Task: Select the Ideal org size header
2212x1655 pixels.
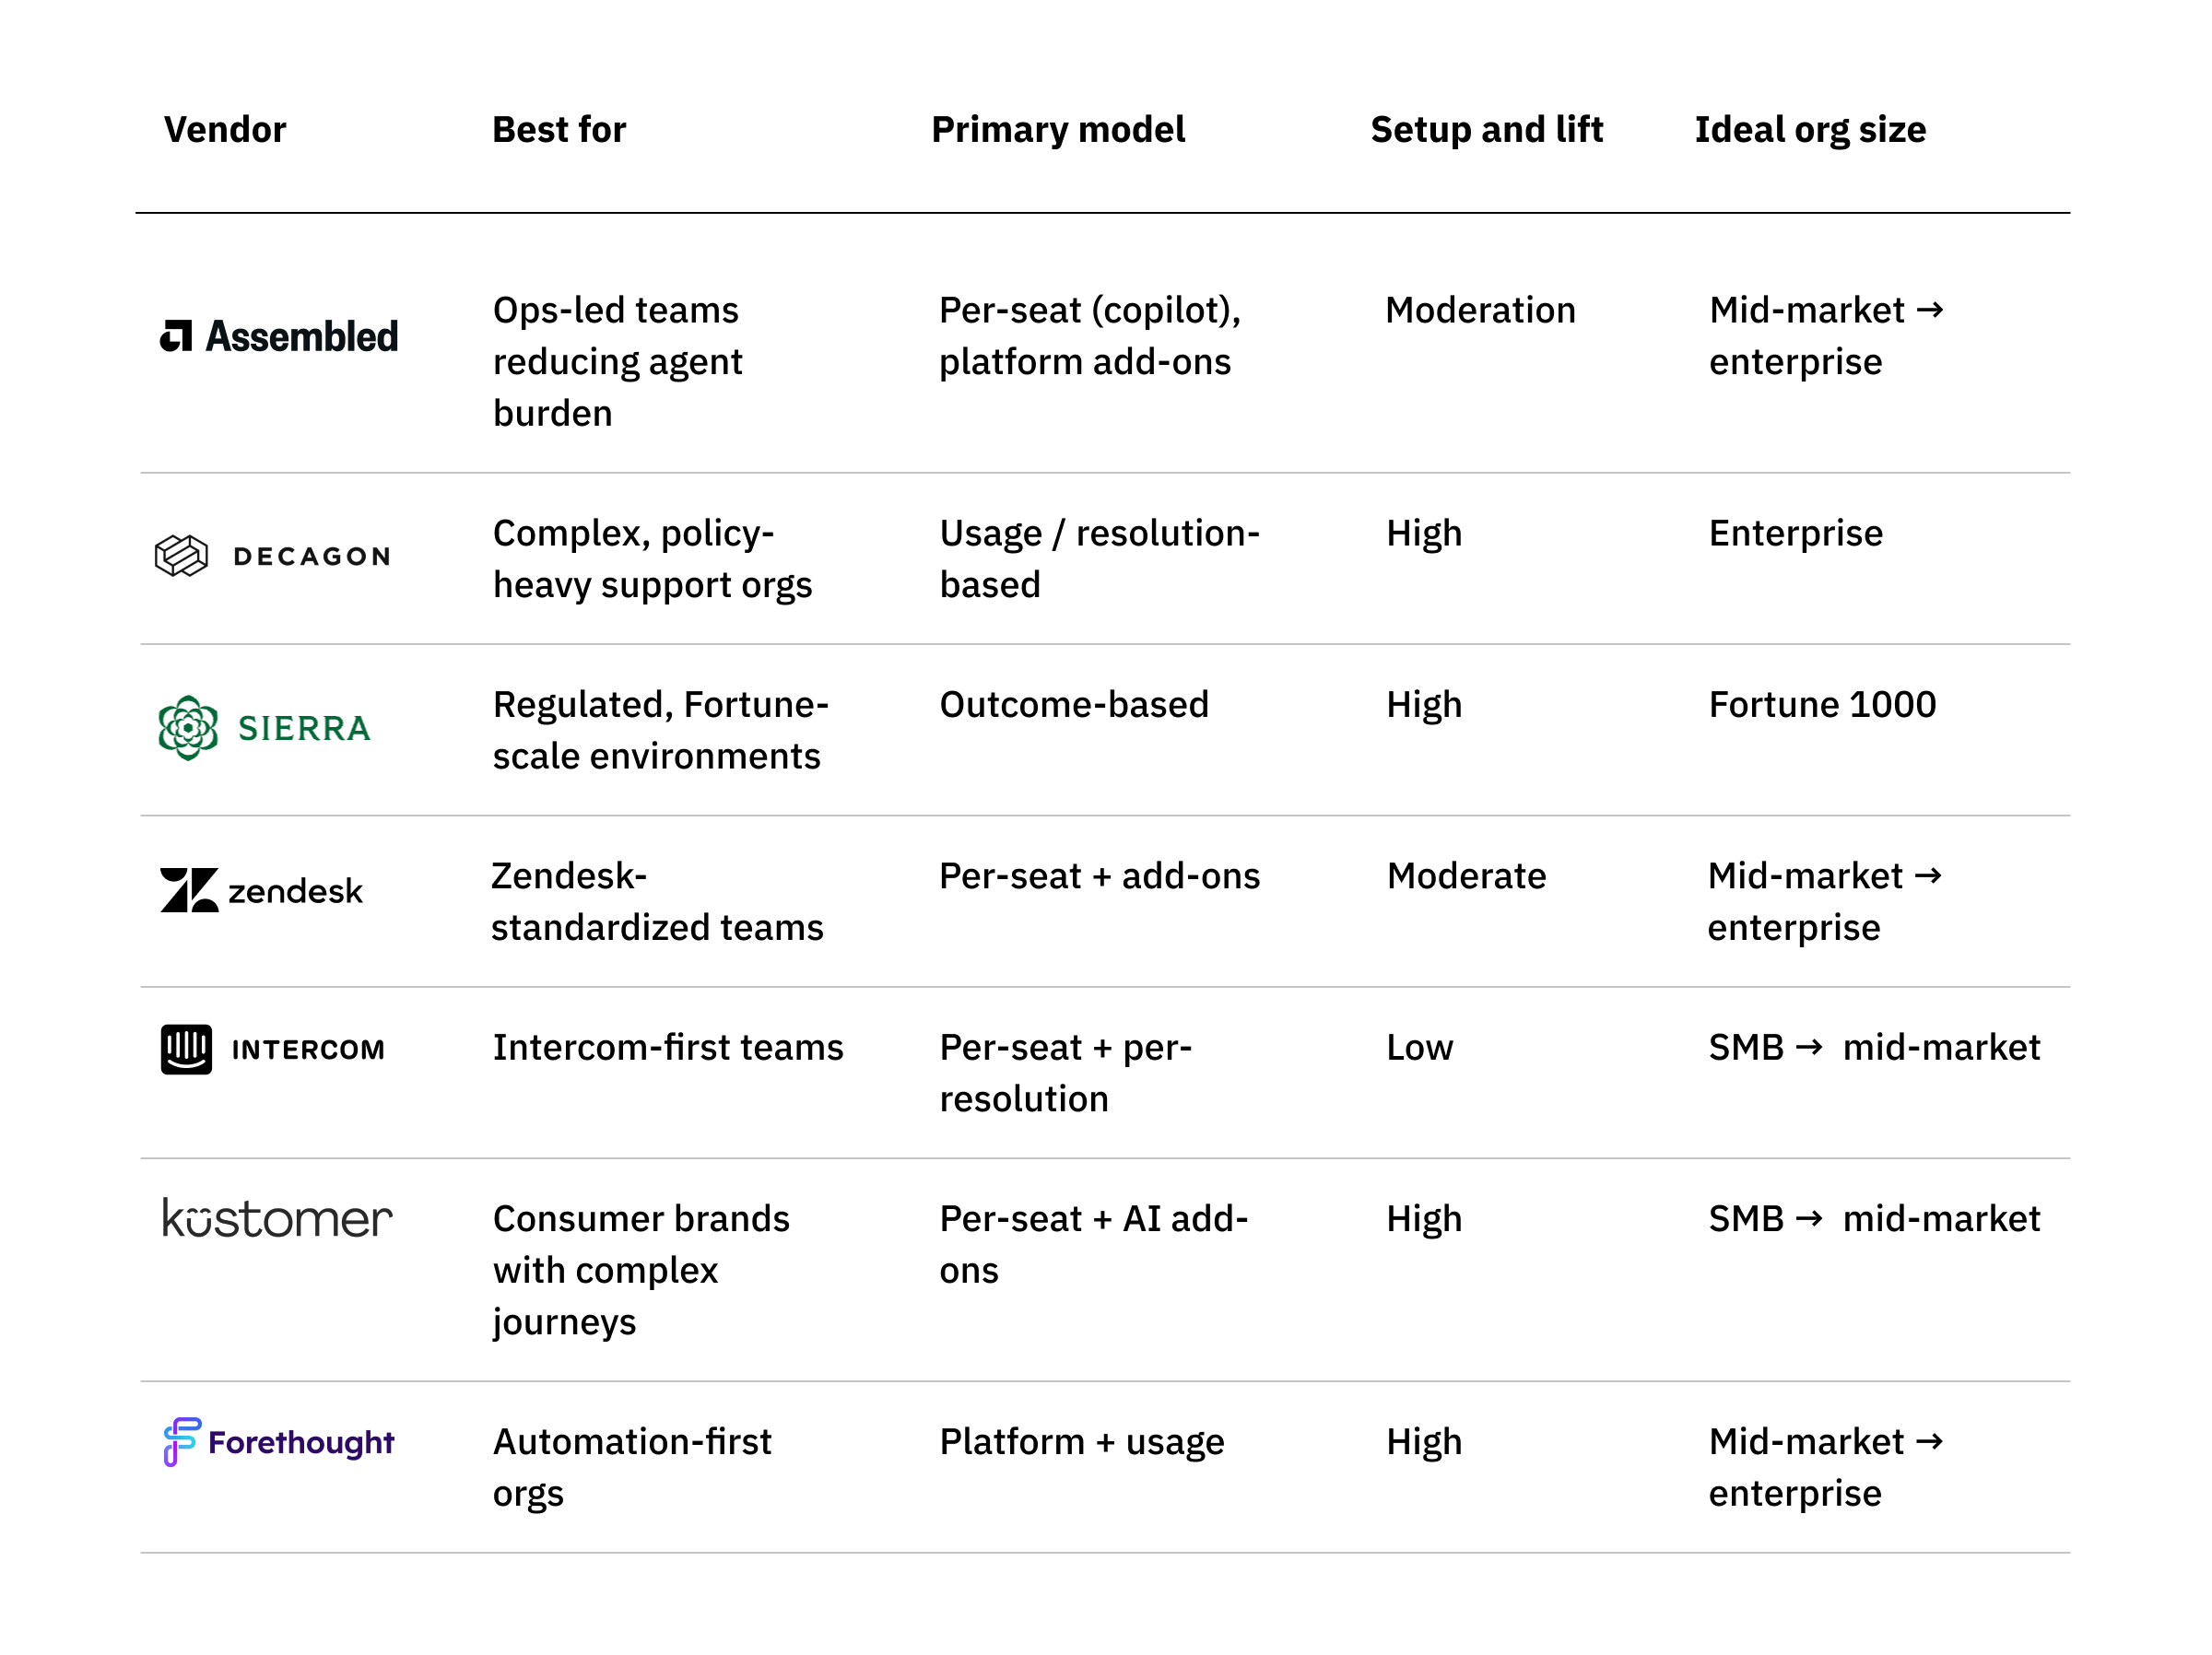Action: 1810,130
